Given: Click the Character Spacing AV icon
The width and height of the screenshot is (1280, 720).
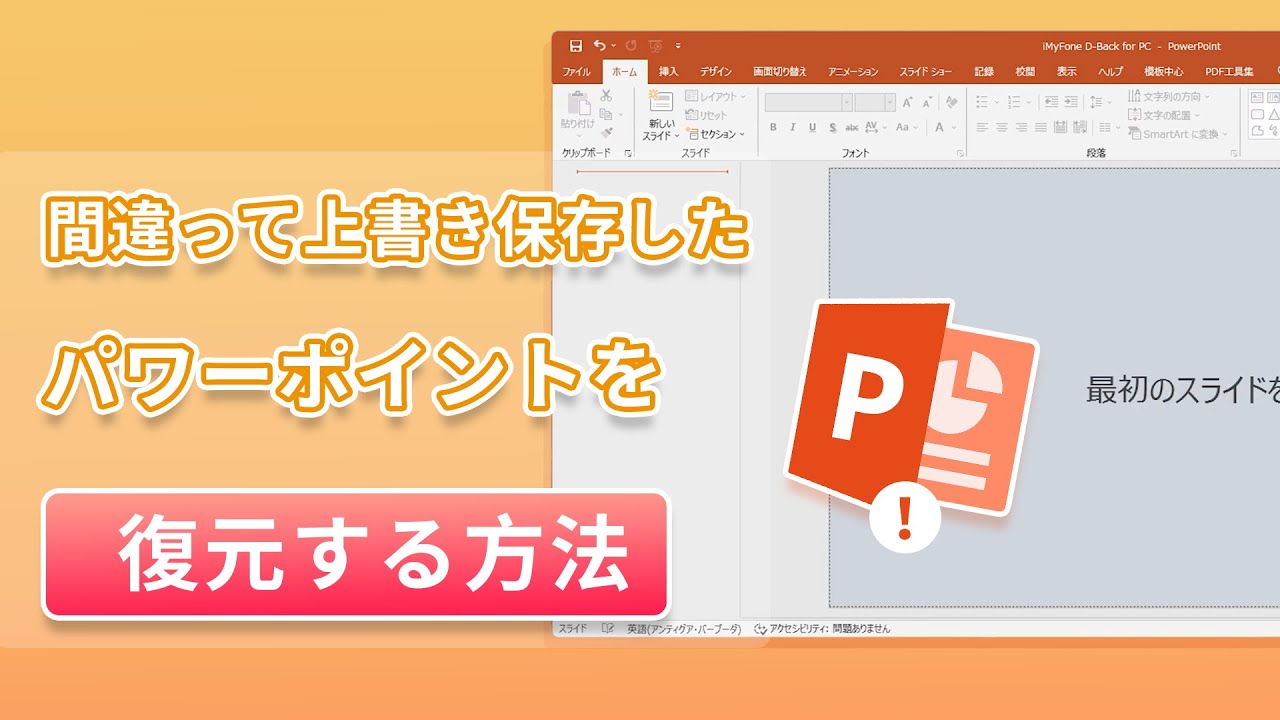Looking at the screenshot, I should (x=872, y=127).
